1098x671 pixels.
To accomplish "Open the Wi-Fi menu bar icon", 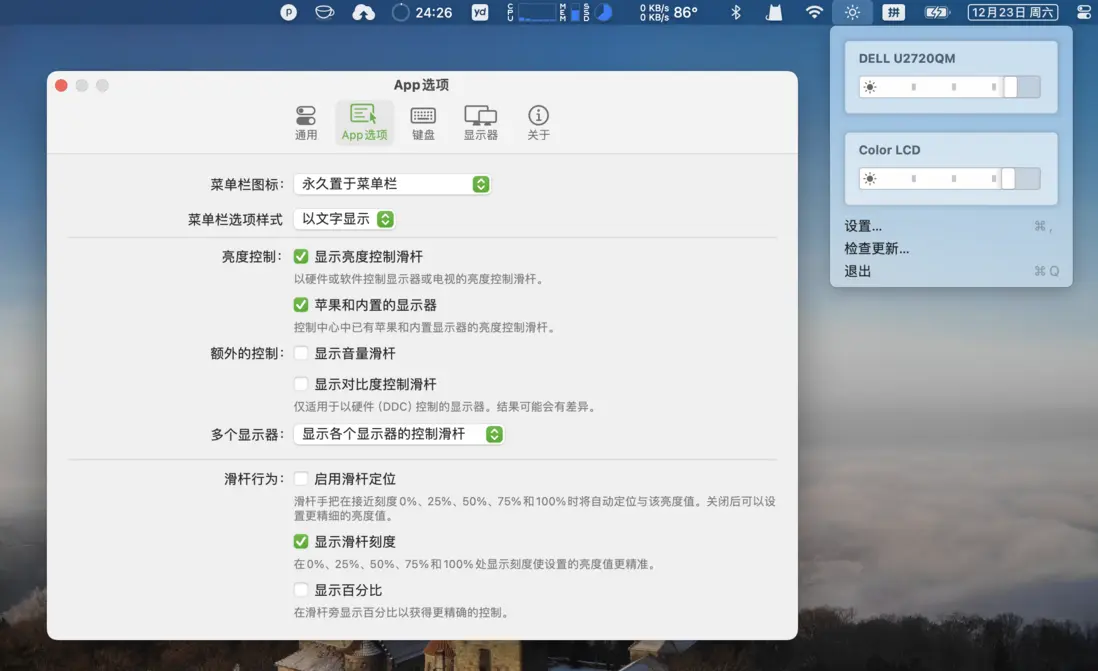I will coord(814,12).
